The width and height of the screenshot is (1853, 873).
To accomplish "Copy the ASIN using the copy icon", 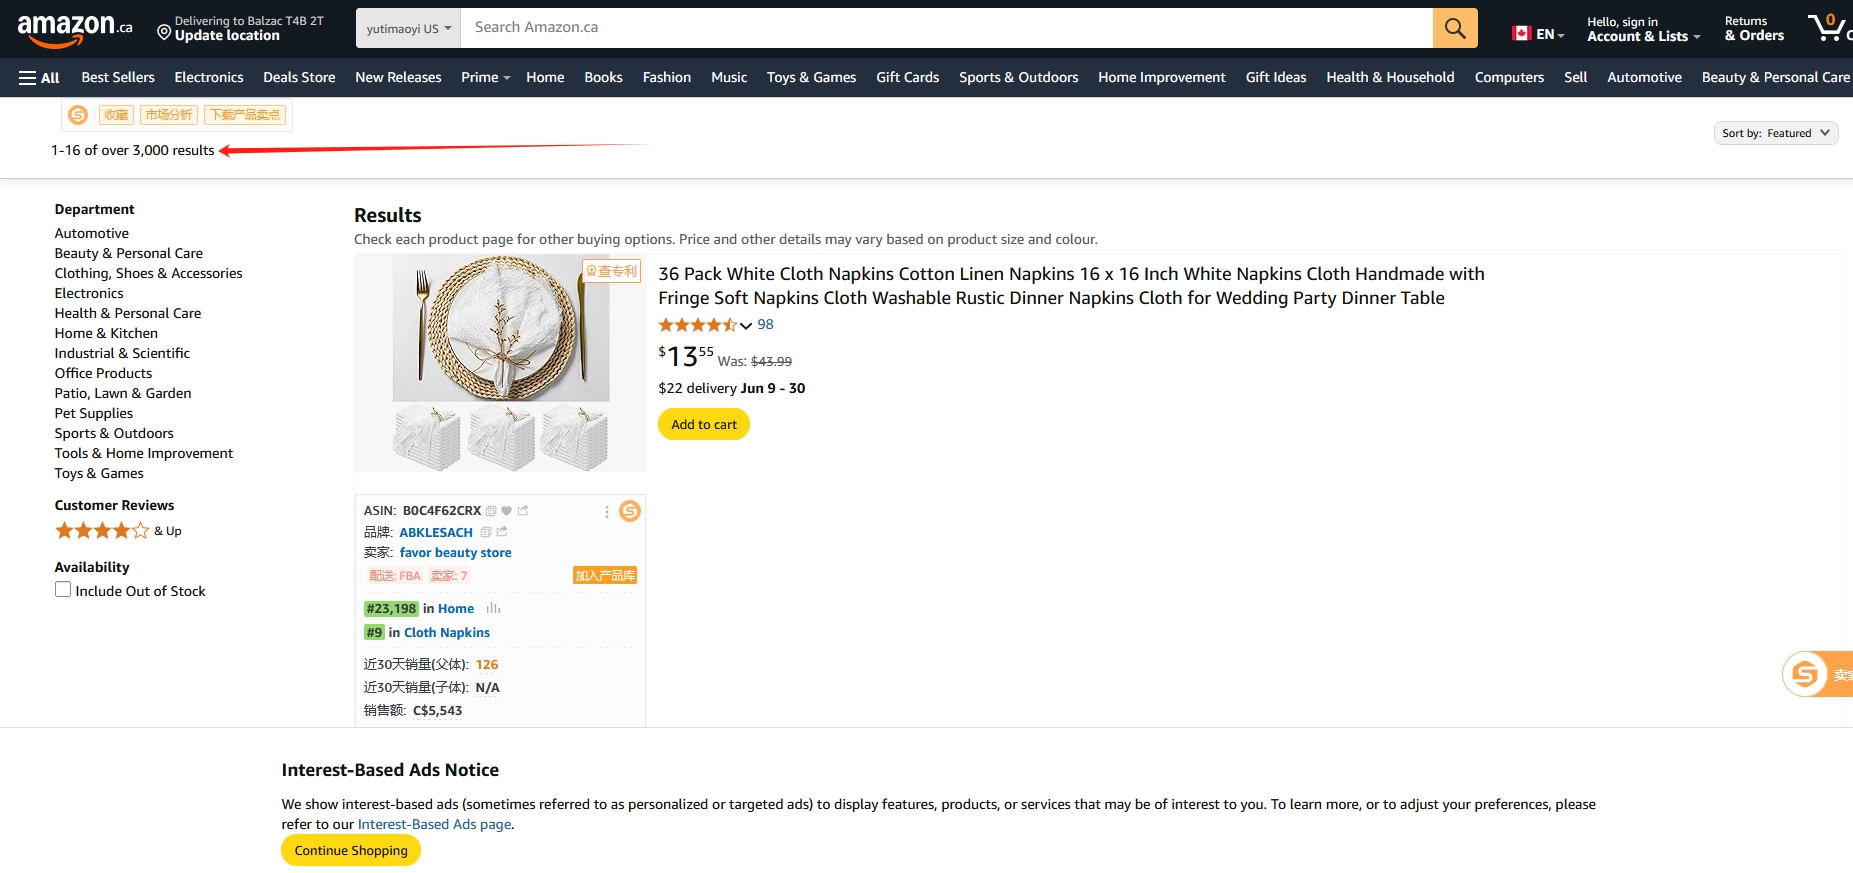I will (x=491, y=511).
